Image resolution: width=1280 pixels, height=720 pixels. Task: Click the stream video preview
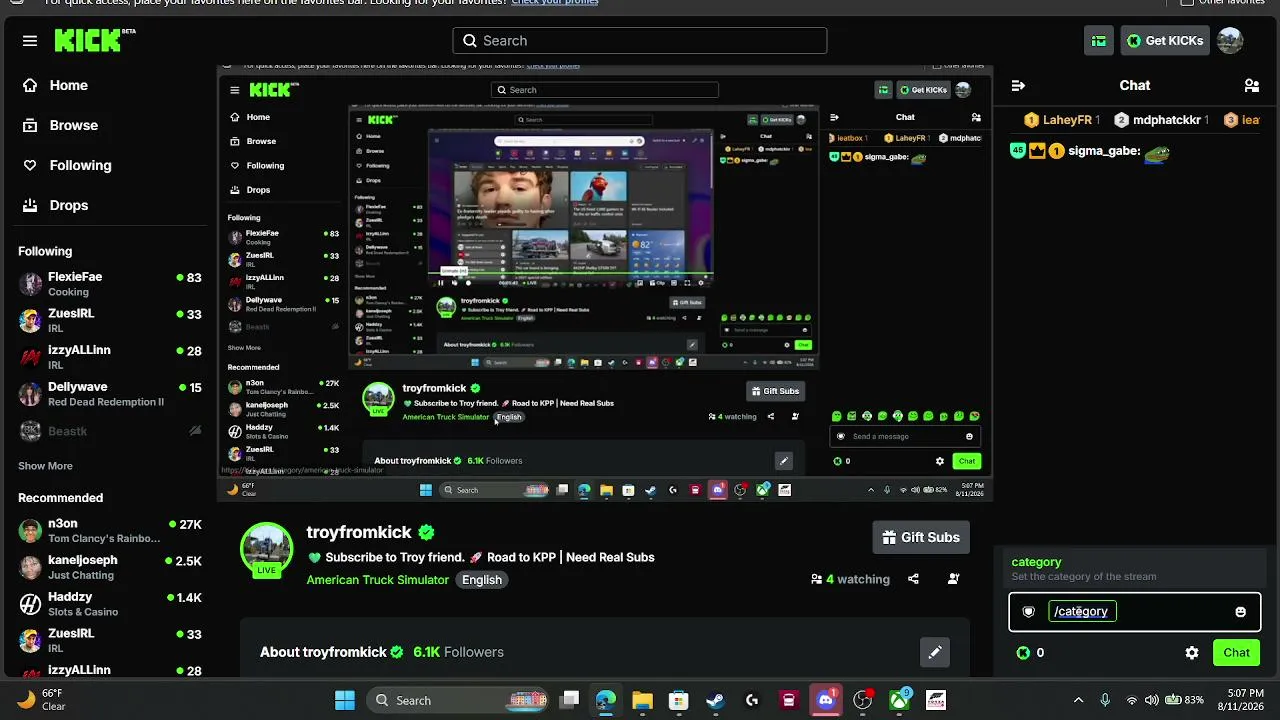[605, 284]
